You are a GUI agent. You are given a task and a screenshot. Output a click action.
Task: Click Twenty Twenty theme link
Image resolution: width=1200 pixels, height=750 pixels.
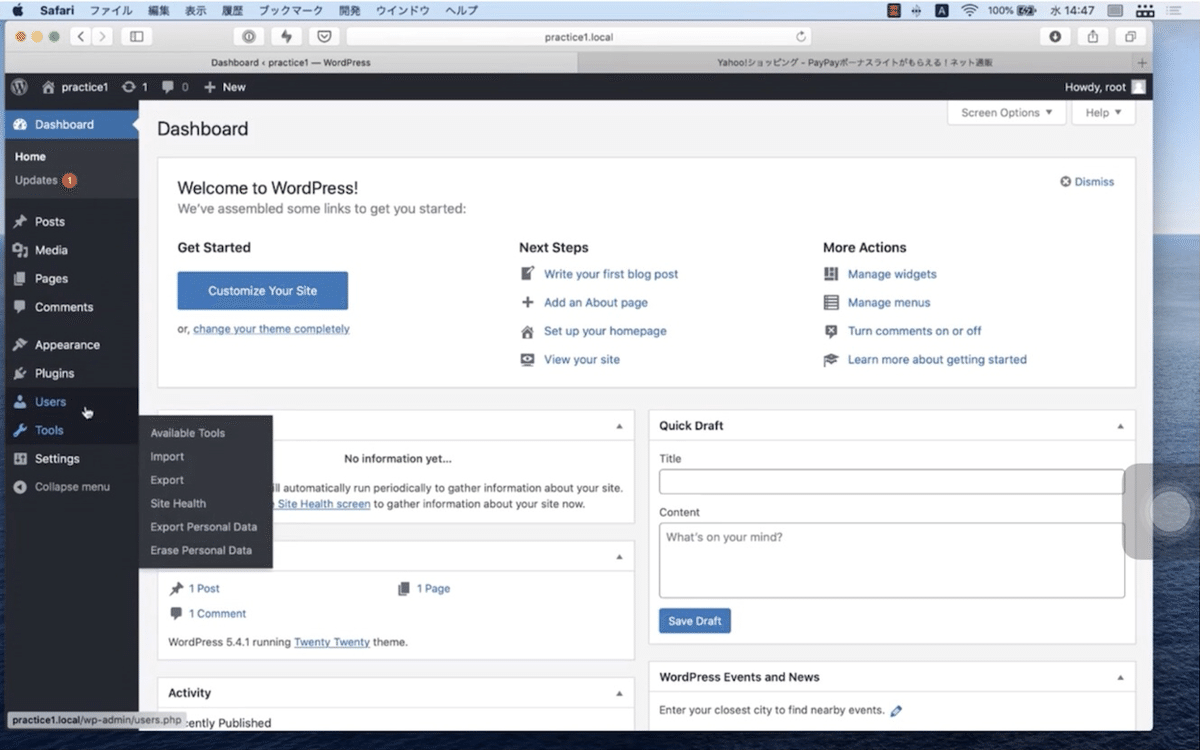[332, 642]
